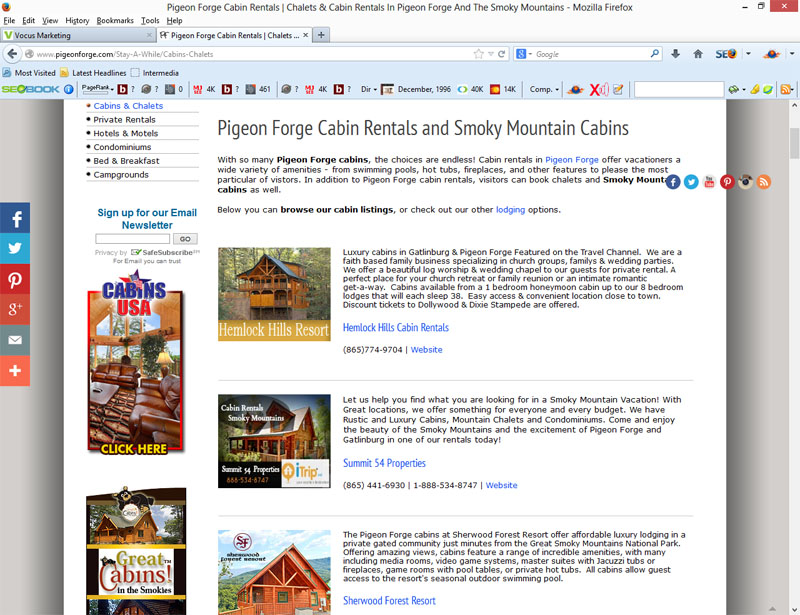
Task: Open more share options with the plus button
Action: click(x=15, y=371)
